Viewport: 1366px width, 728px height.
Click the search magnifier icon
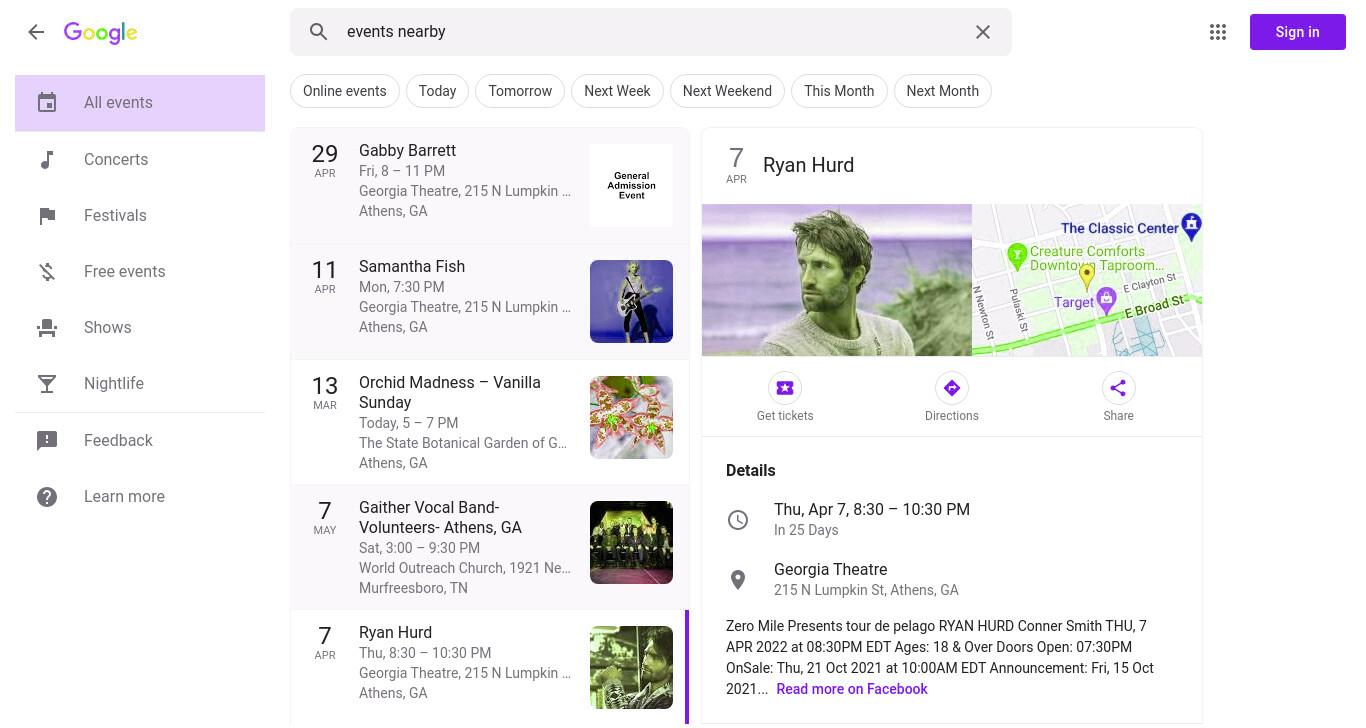[x=318, y=32]
